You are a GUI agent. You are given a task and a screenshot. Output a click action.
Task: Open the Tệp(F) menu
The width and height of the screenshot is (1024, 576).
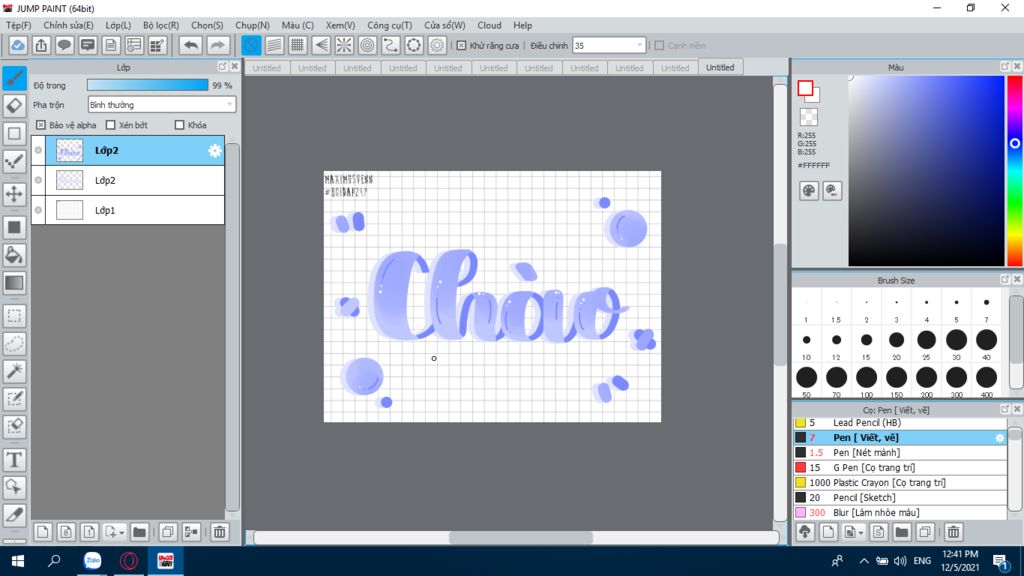18,25
